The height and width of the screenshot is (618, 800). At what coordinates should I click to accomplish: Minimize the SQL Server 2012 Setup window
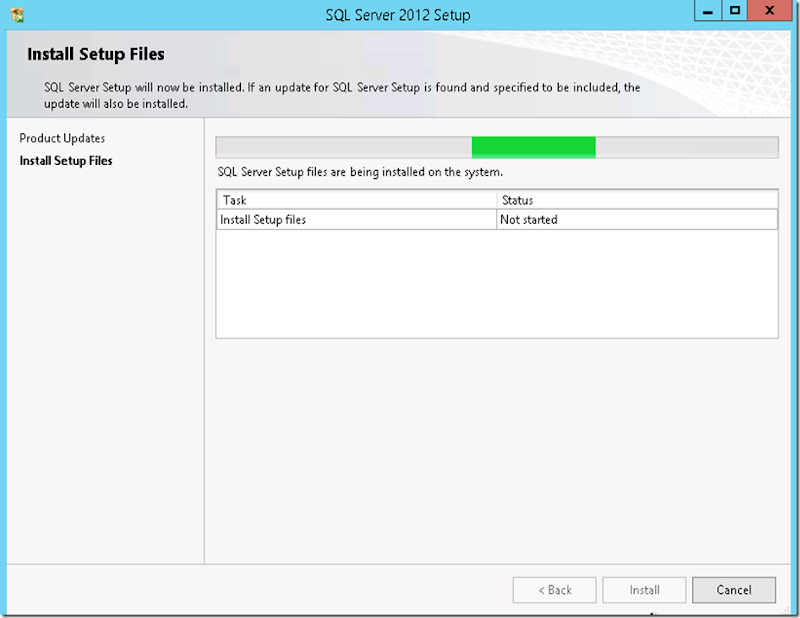[x=708, y=11]
